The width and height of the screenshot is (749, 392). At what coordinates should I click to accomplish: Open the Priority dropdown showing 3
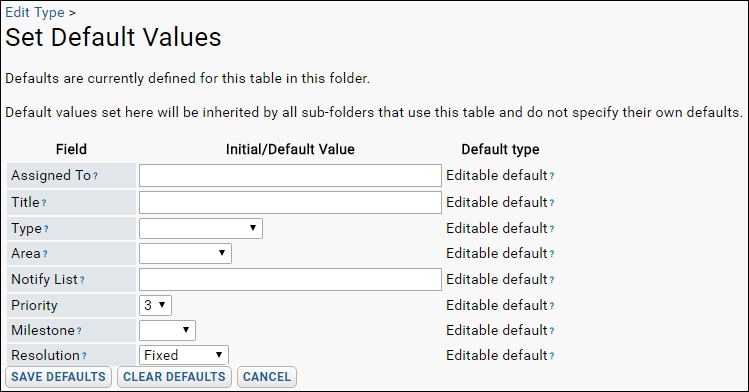click(155, 306)
